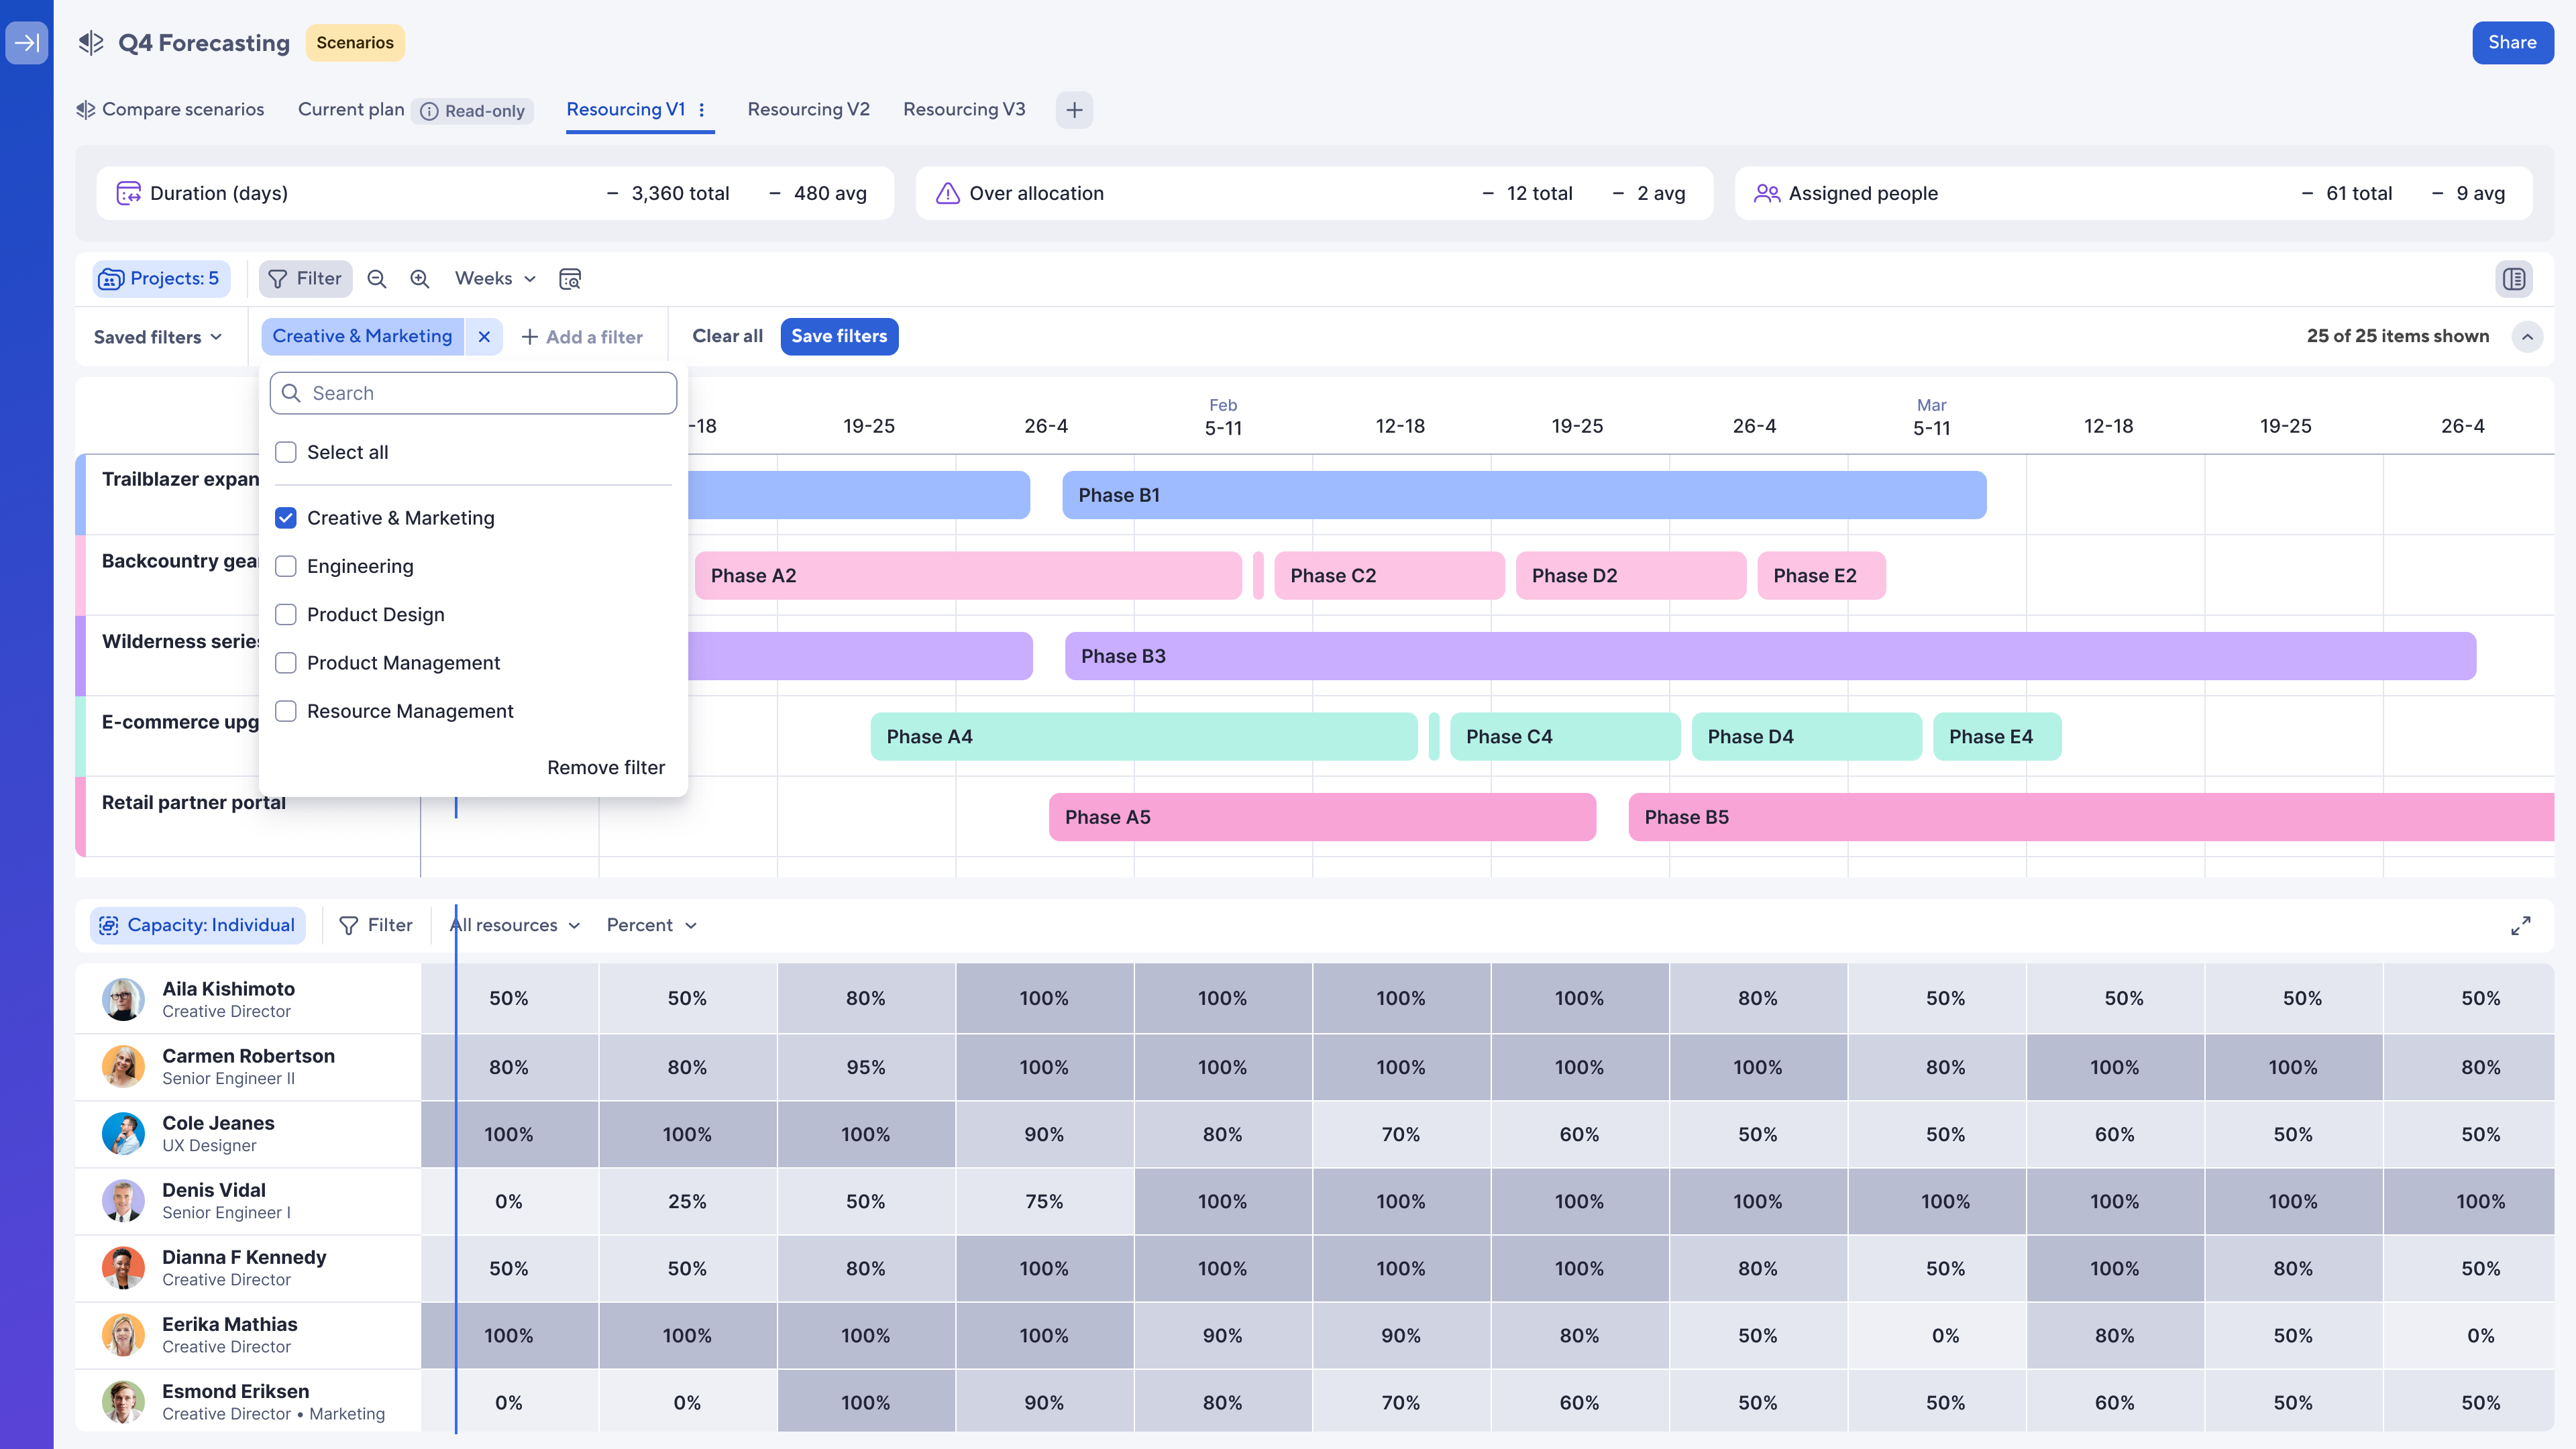Viewport: 2576px width, 1449px height.
Task: Zoom in on the timeline
Action: pos(419,278)
